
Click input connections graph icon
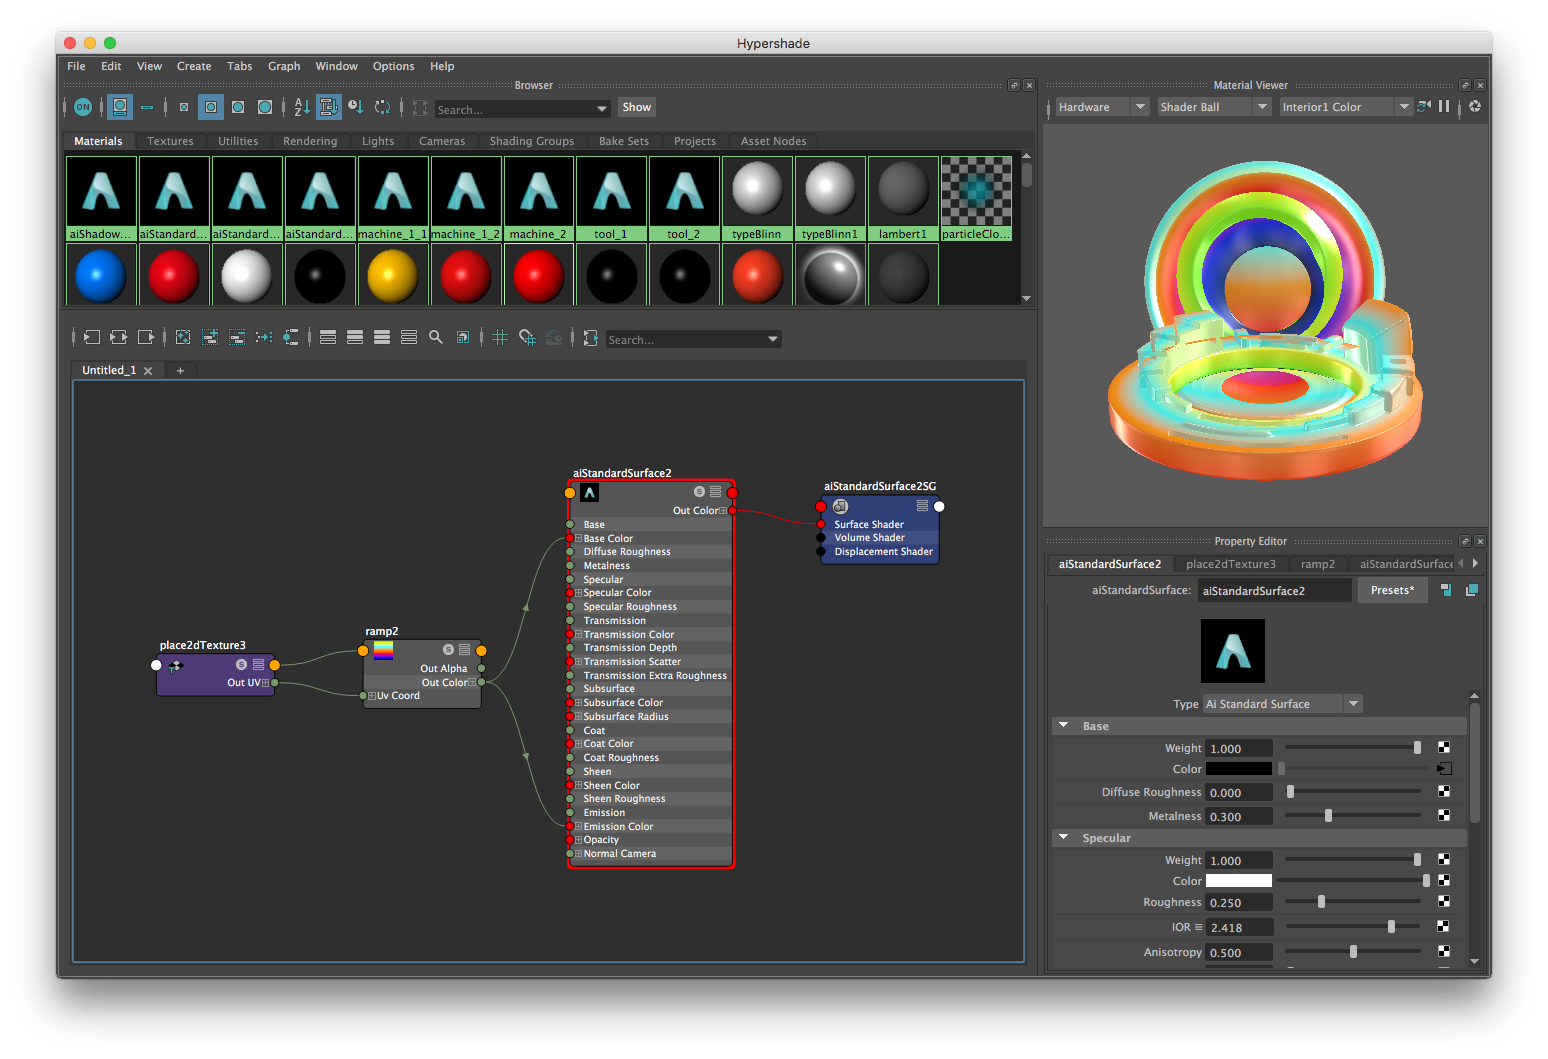[x=92, y=338]
